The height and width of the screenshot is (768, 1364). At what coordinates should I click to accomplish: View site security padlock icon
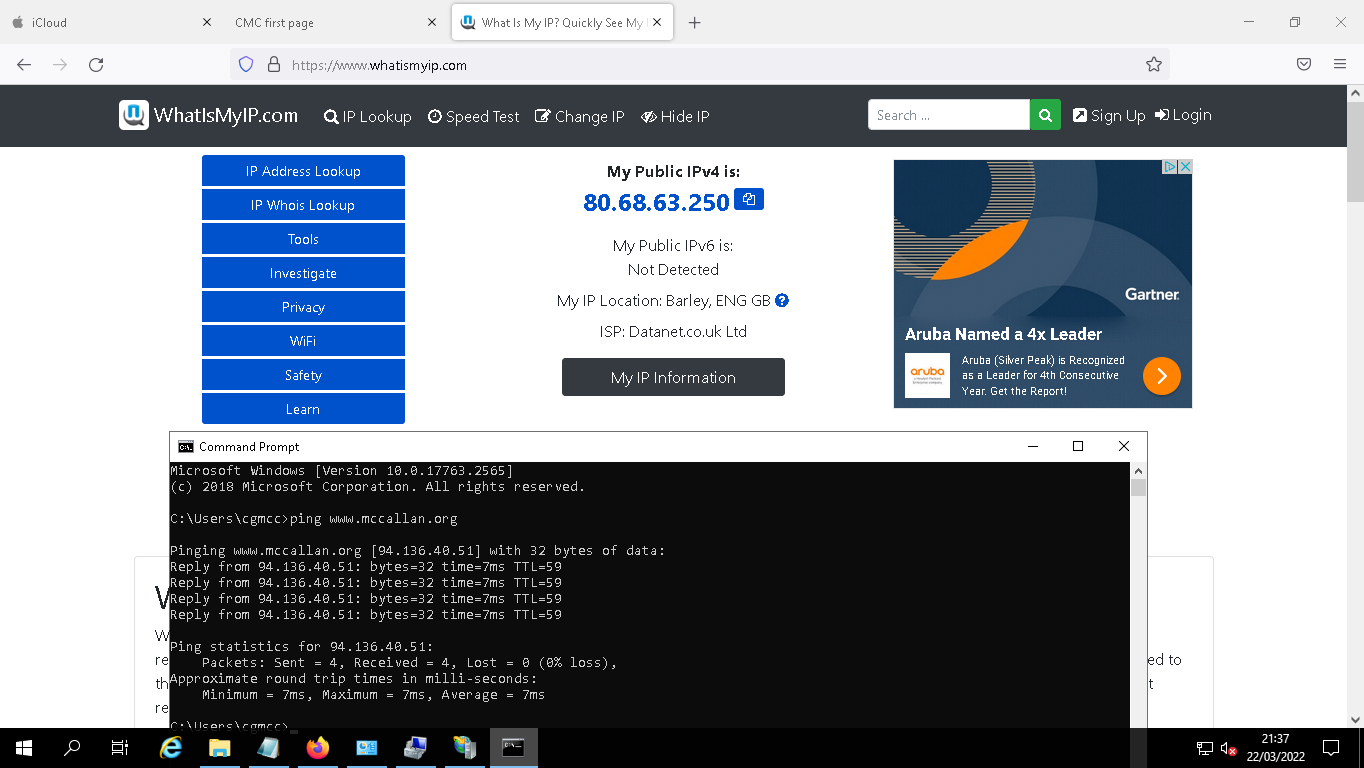point(273,64)
